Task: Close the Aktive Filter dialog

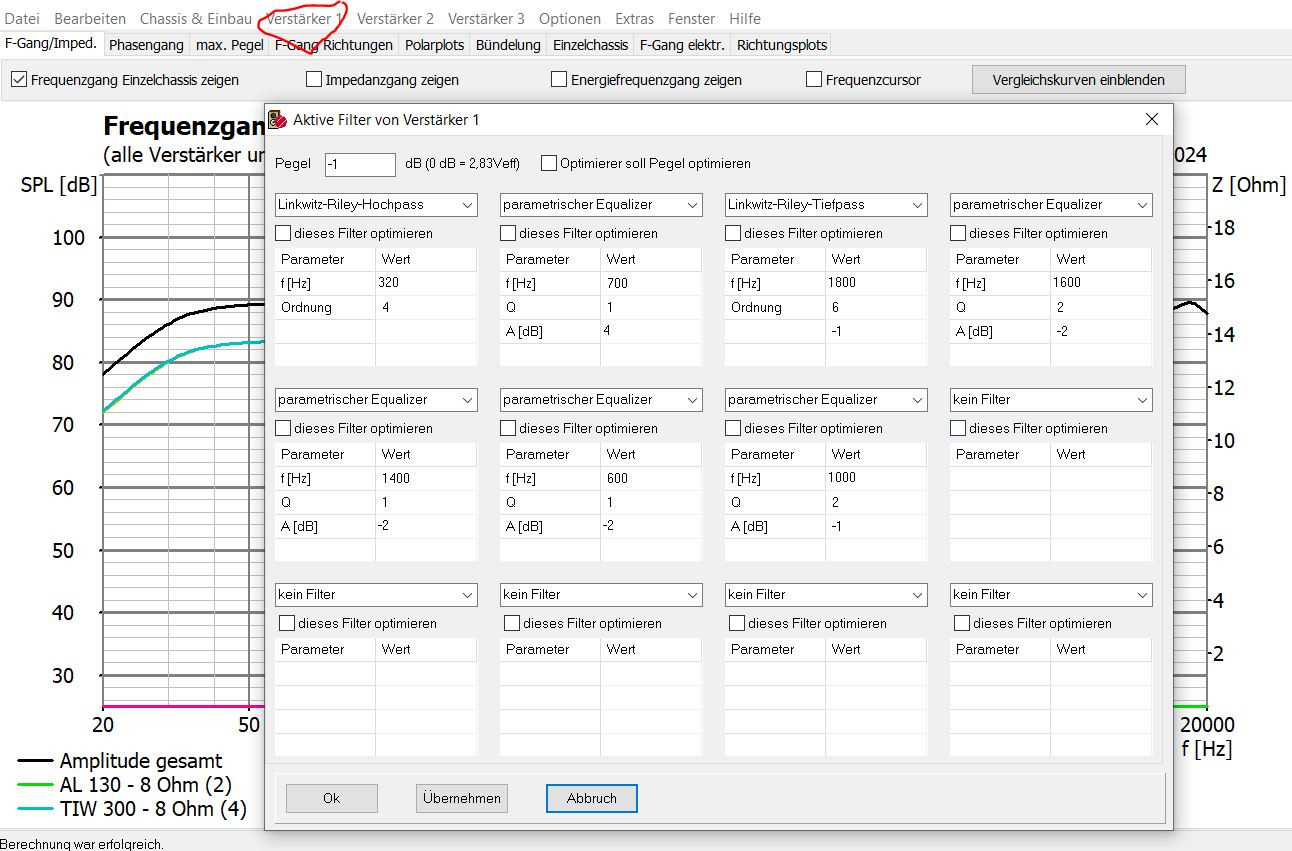Action: point(1151,119)
